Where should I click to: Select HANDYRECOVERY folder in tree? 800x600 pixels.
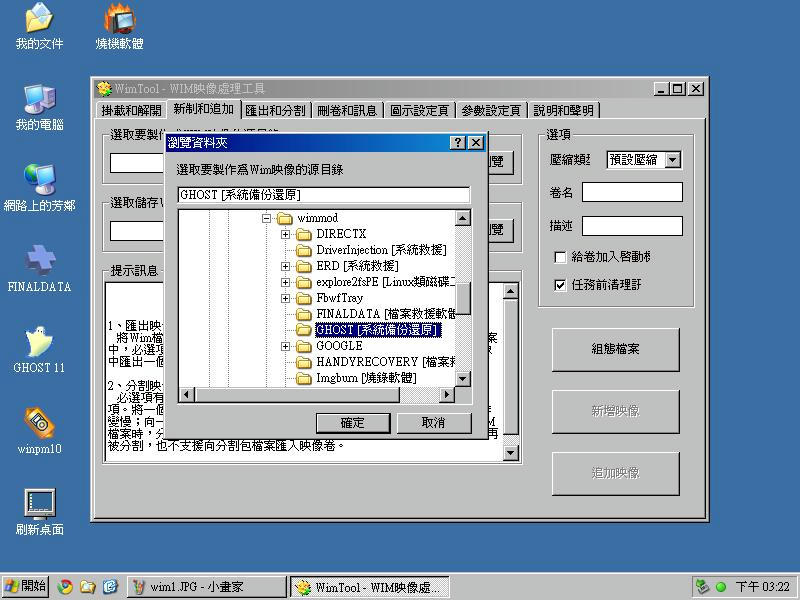(x=386, y=362)
